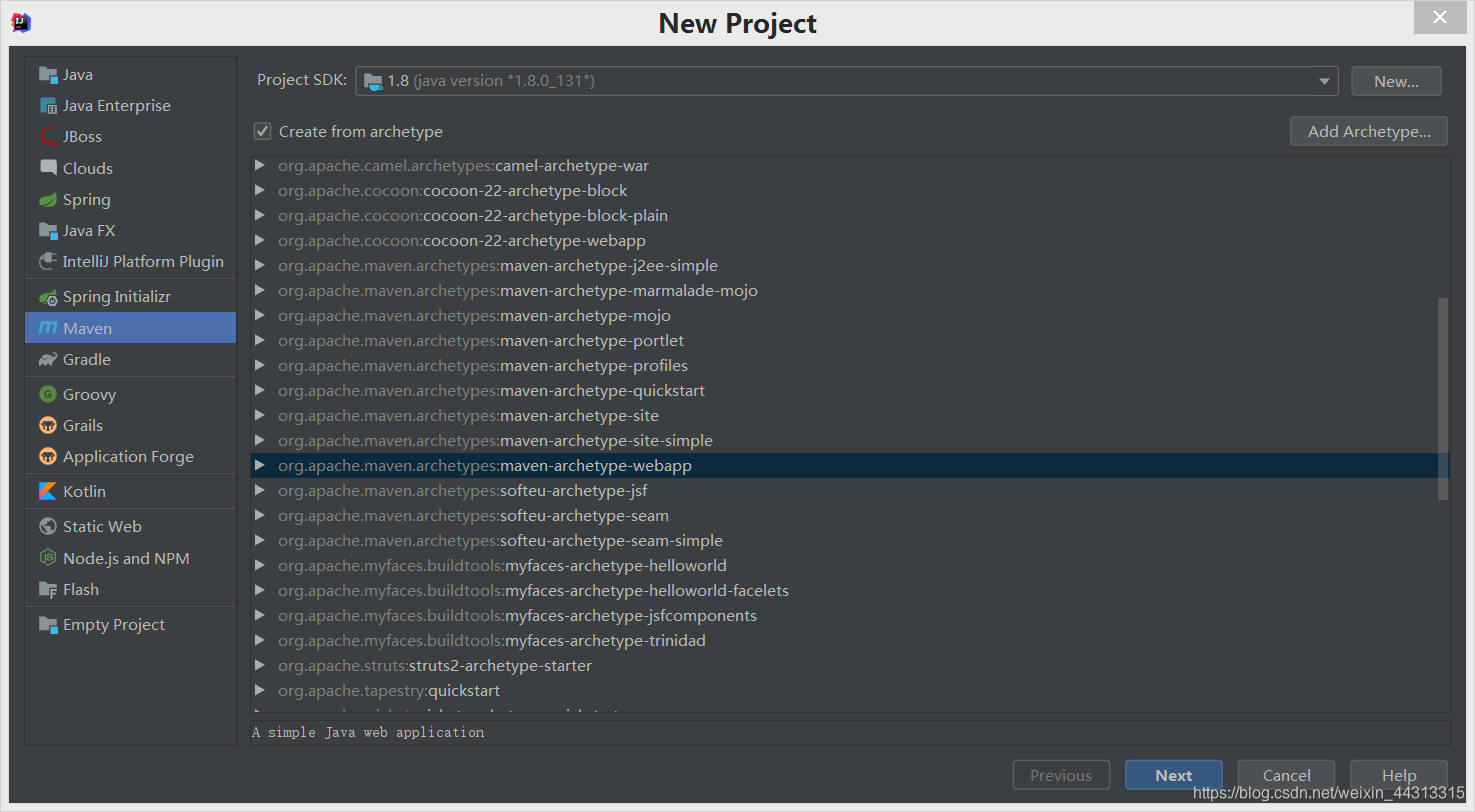Click the Clouds speech-bubble icon
Image resolution: width=1475 pixels, height=812 pixels.
click(x=48, y=168)
